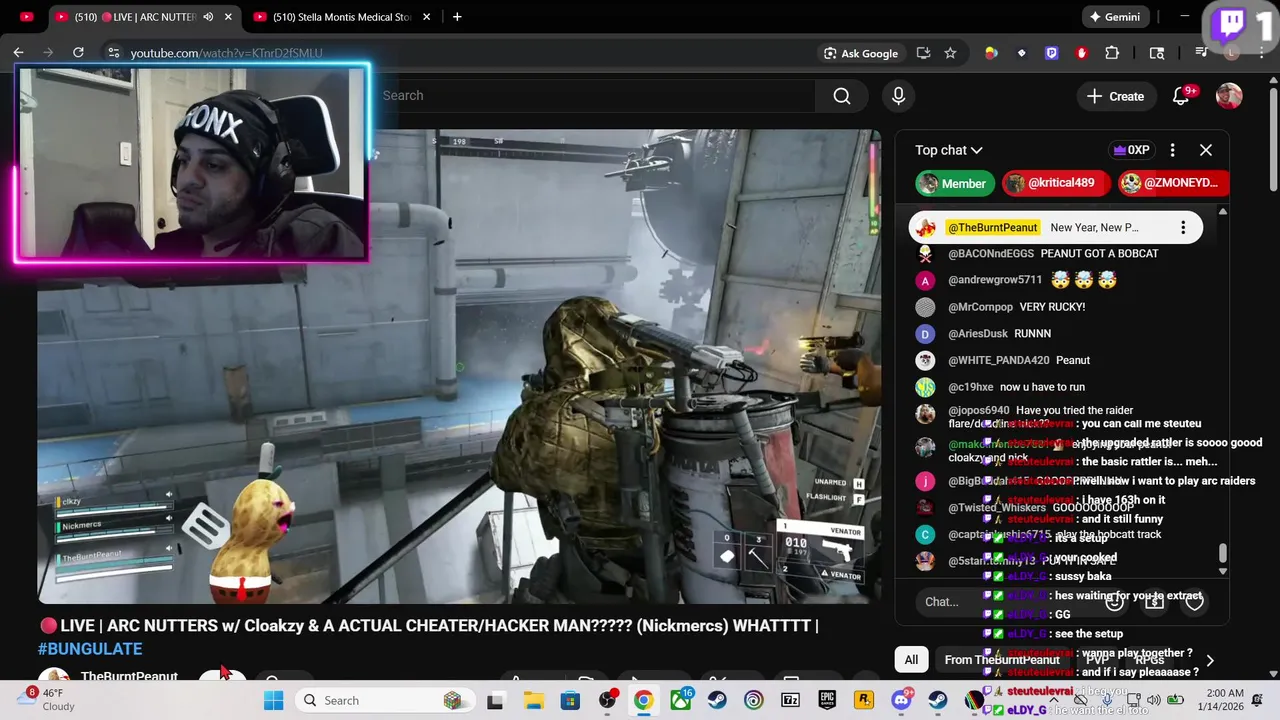Open the YouTube account avatar menu

point(1229,96)
